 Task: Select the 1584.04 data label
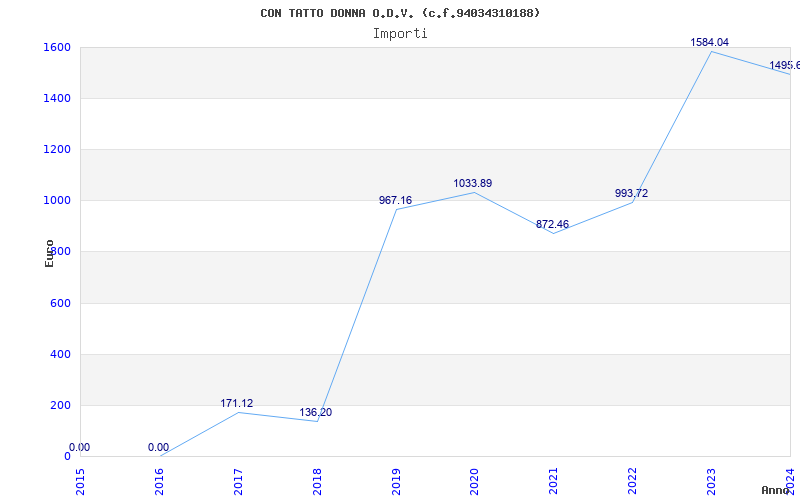709,42
